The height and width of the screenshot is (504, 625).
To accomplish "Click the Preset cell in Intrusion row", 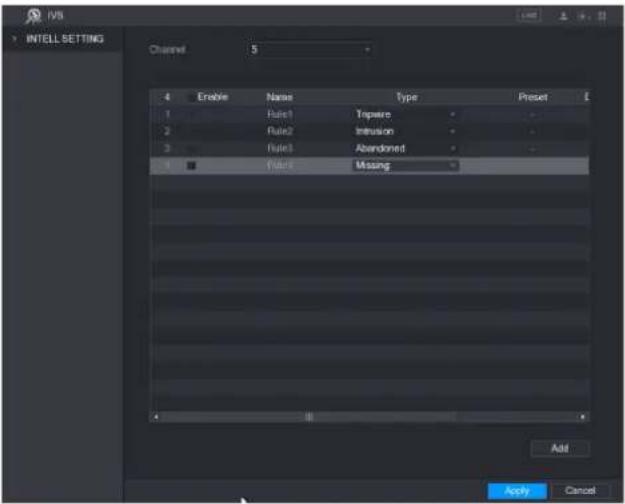I will tap(532, 132).
